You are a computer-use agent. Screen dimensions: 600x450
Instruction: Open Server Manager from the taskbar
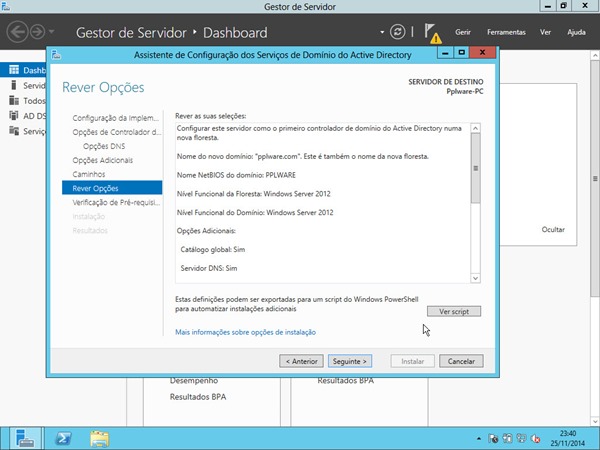[x=25, y=439]
